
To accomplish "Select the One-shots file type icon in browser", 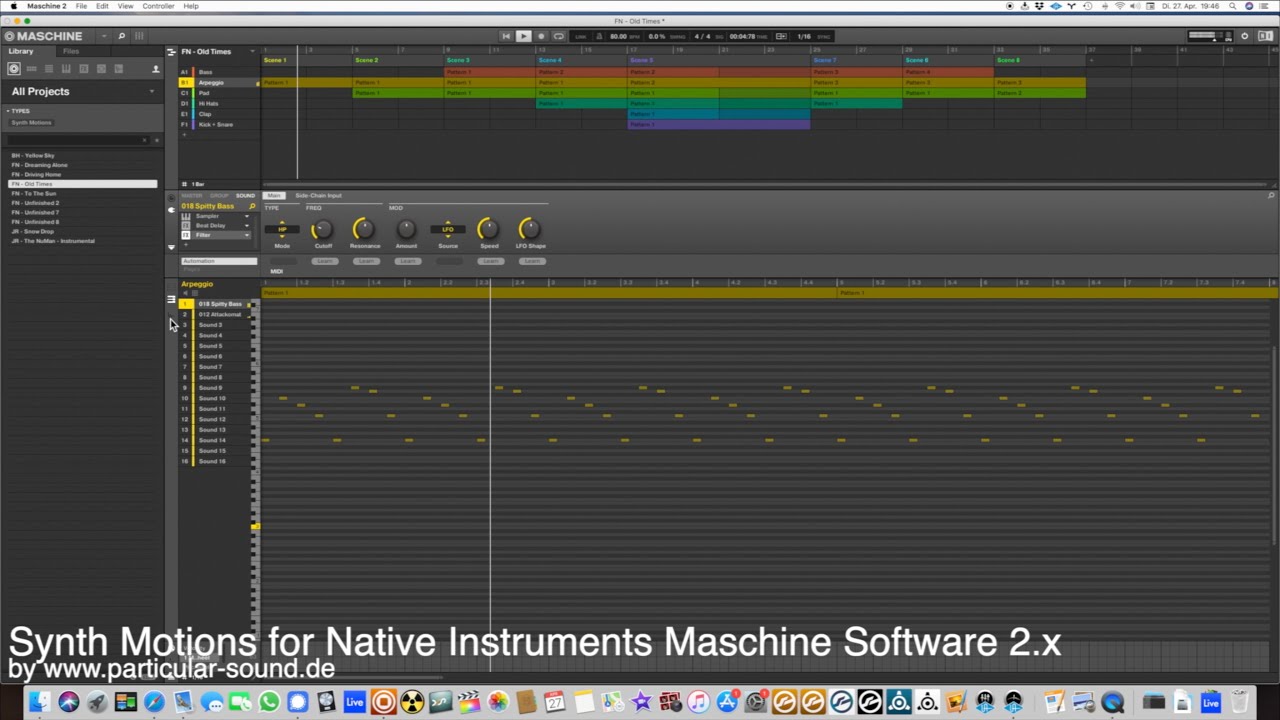I will 118,69.
